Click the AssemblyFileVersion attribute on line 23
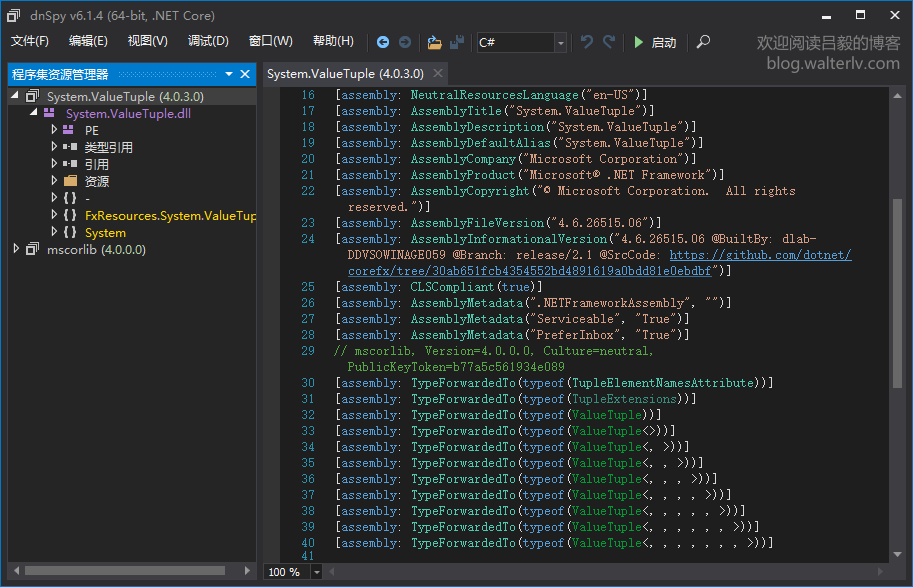This screenshot has height=587, width=913. 477,222
